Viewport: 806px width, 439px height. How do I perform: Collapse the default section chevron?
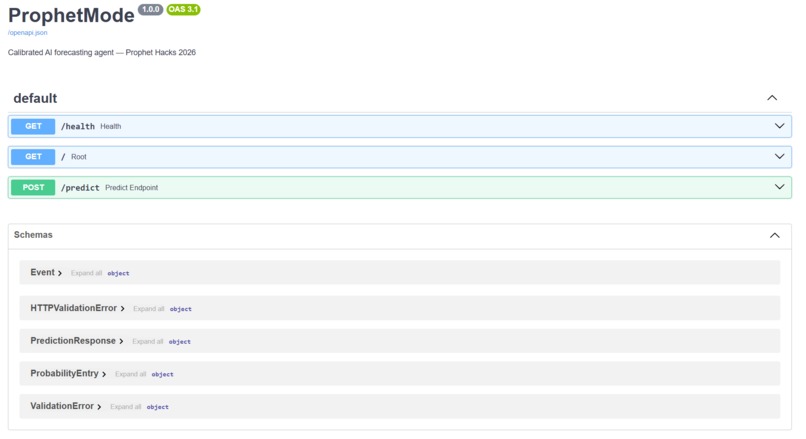tap(772, 98)
